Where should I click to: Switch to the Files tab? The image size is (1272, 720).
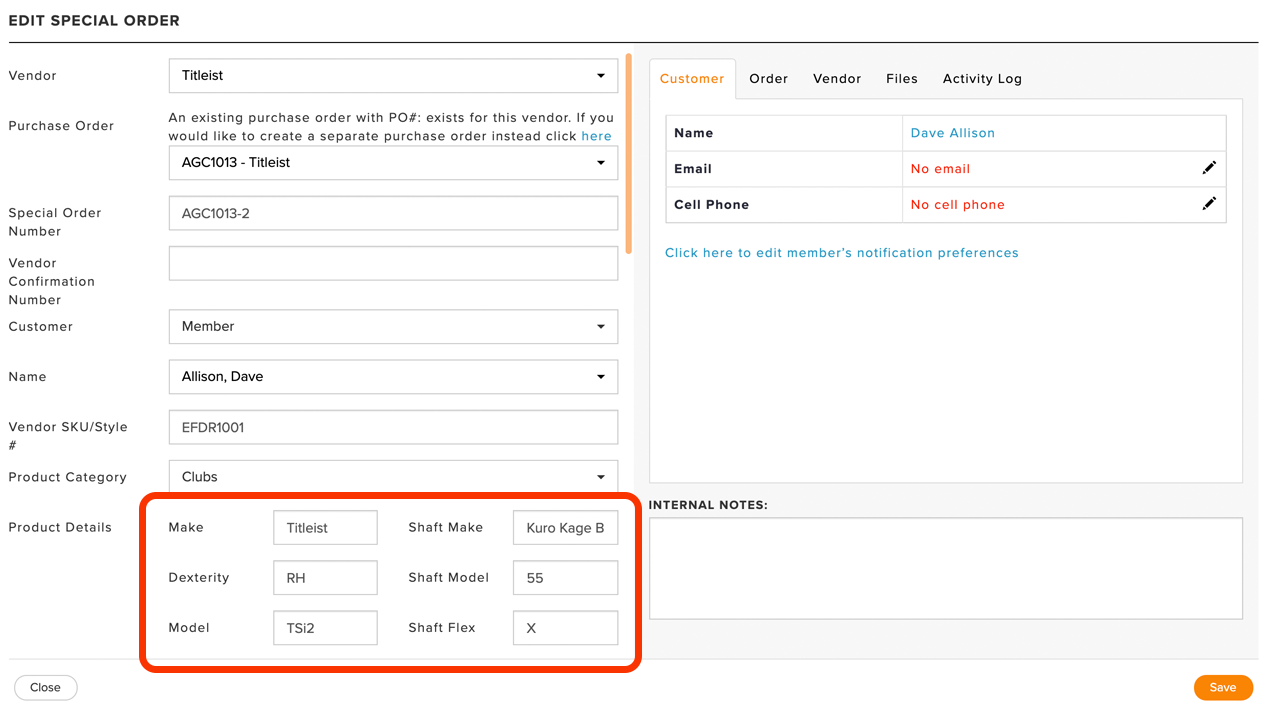point(902,79)
